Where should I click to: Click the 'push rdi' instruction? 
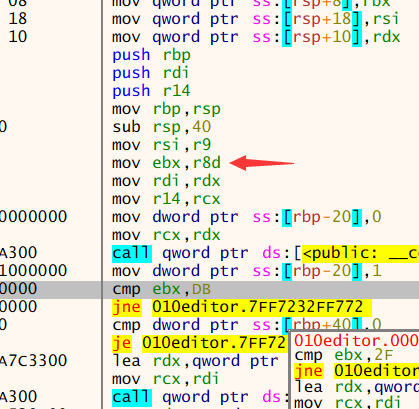(151, 73)
